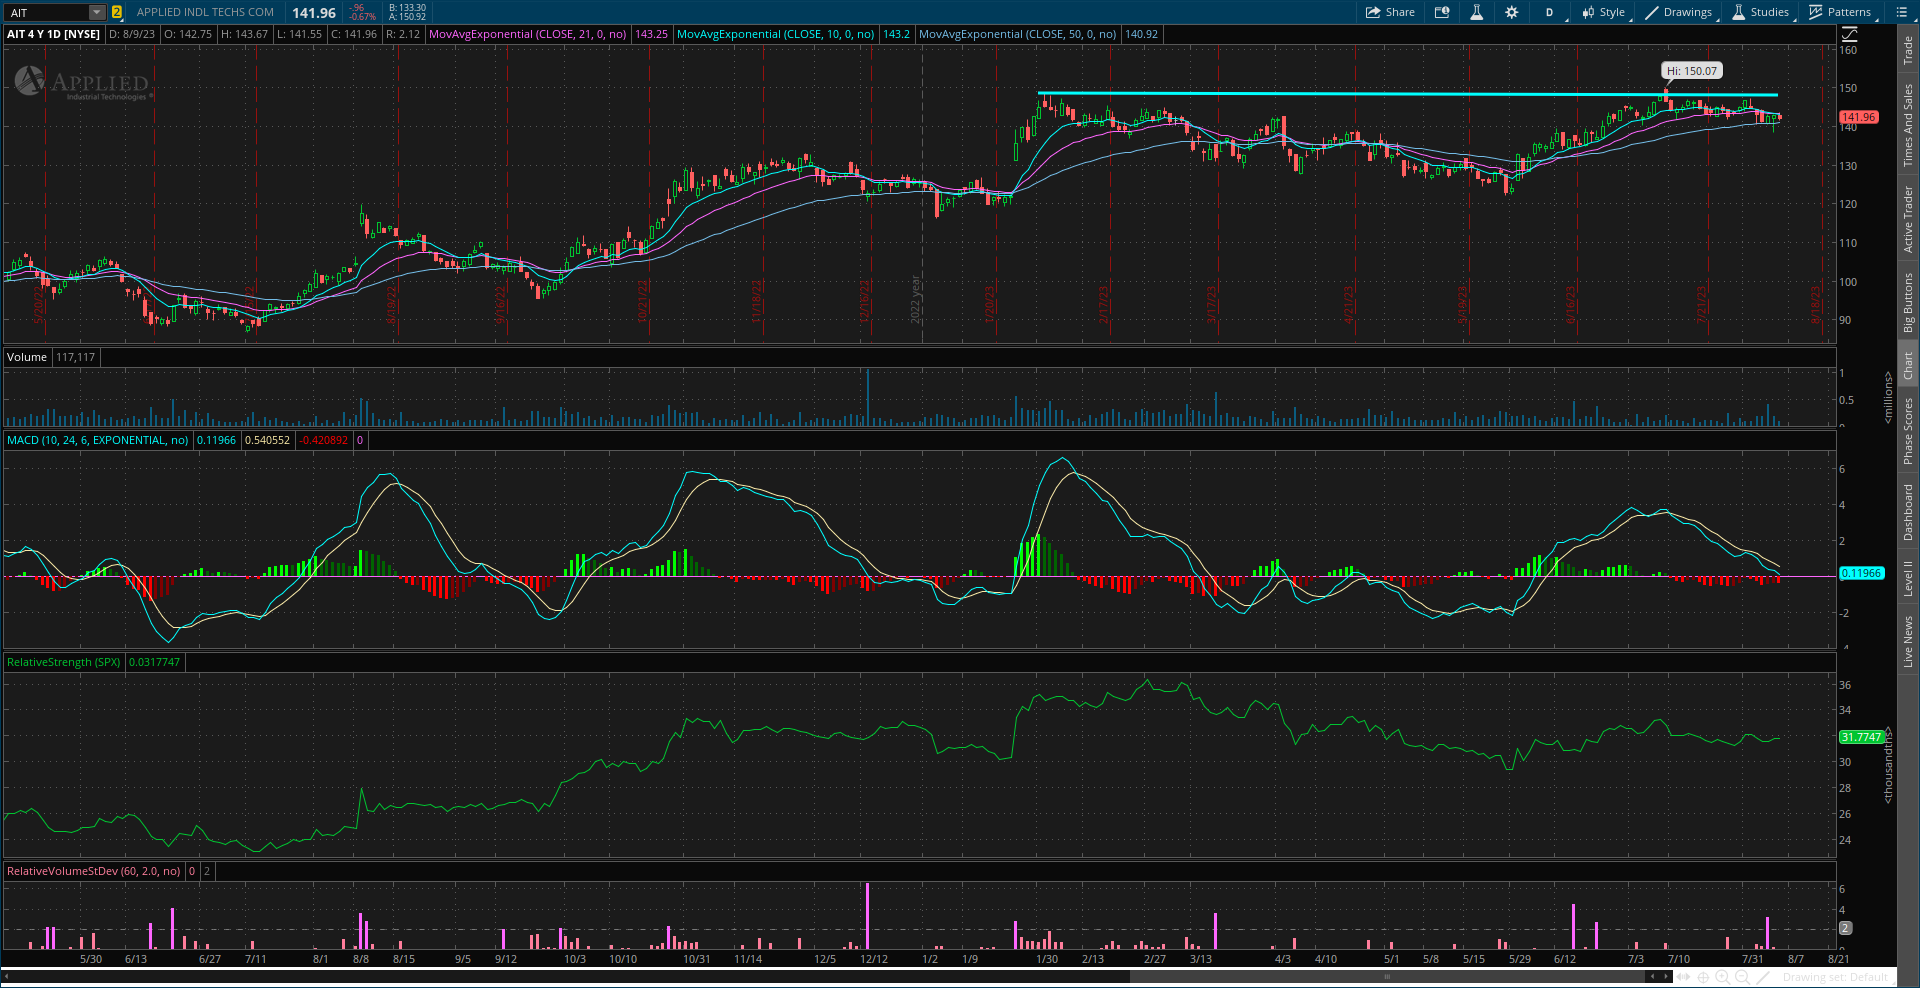Click the 2022 year marker line label
1920x988 pixels.
point(915,299)
